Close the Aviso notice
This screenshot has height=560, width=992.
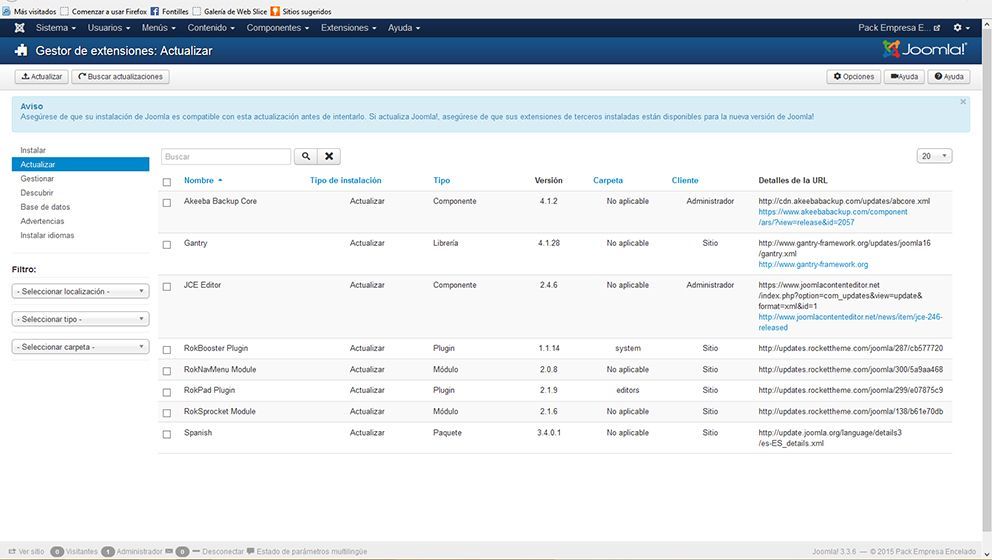click(963, 102)
